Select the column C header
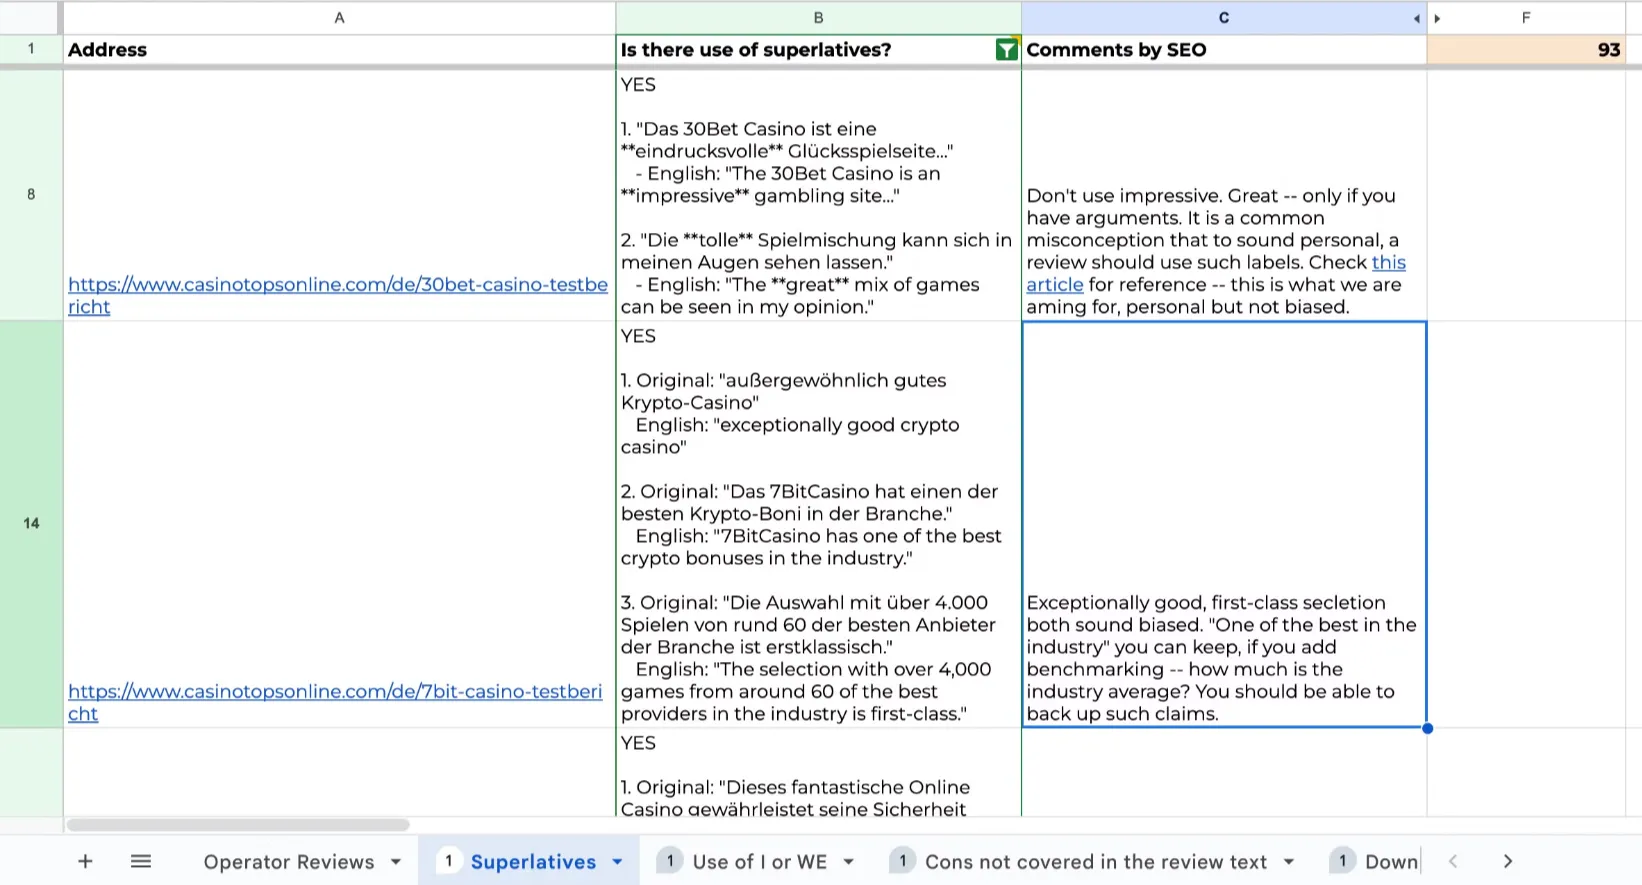Image resolution: width=1642 pixels, height=885 pixels. [1222, 18]
